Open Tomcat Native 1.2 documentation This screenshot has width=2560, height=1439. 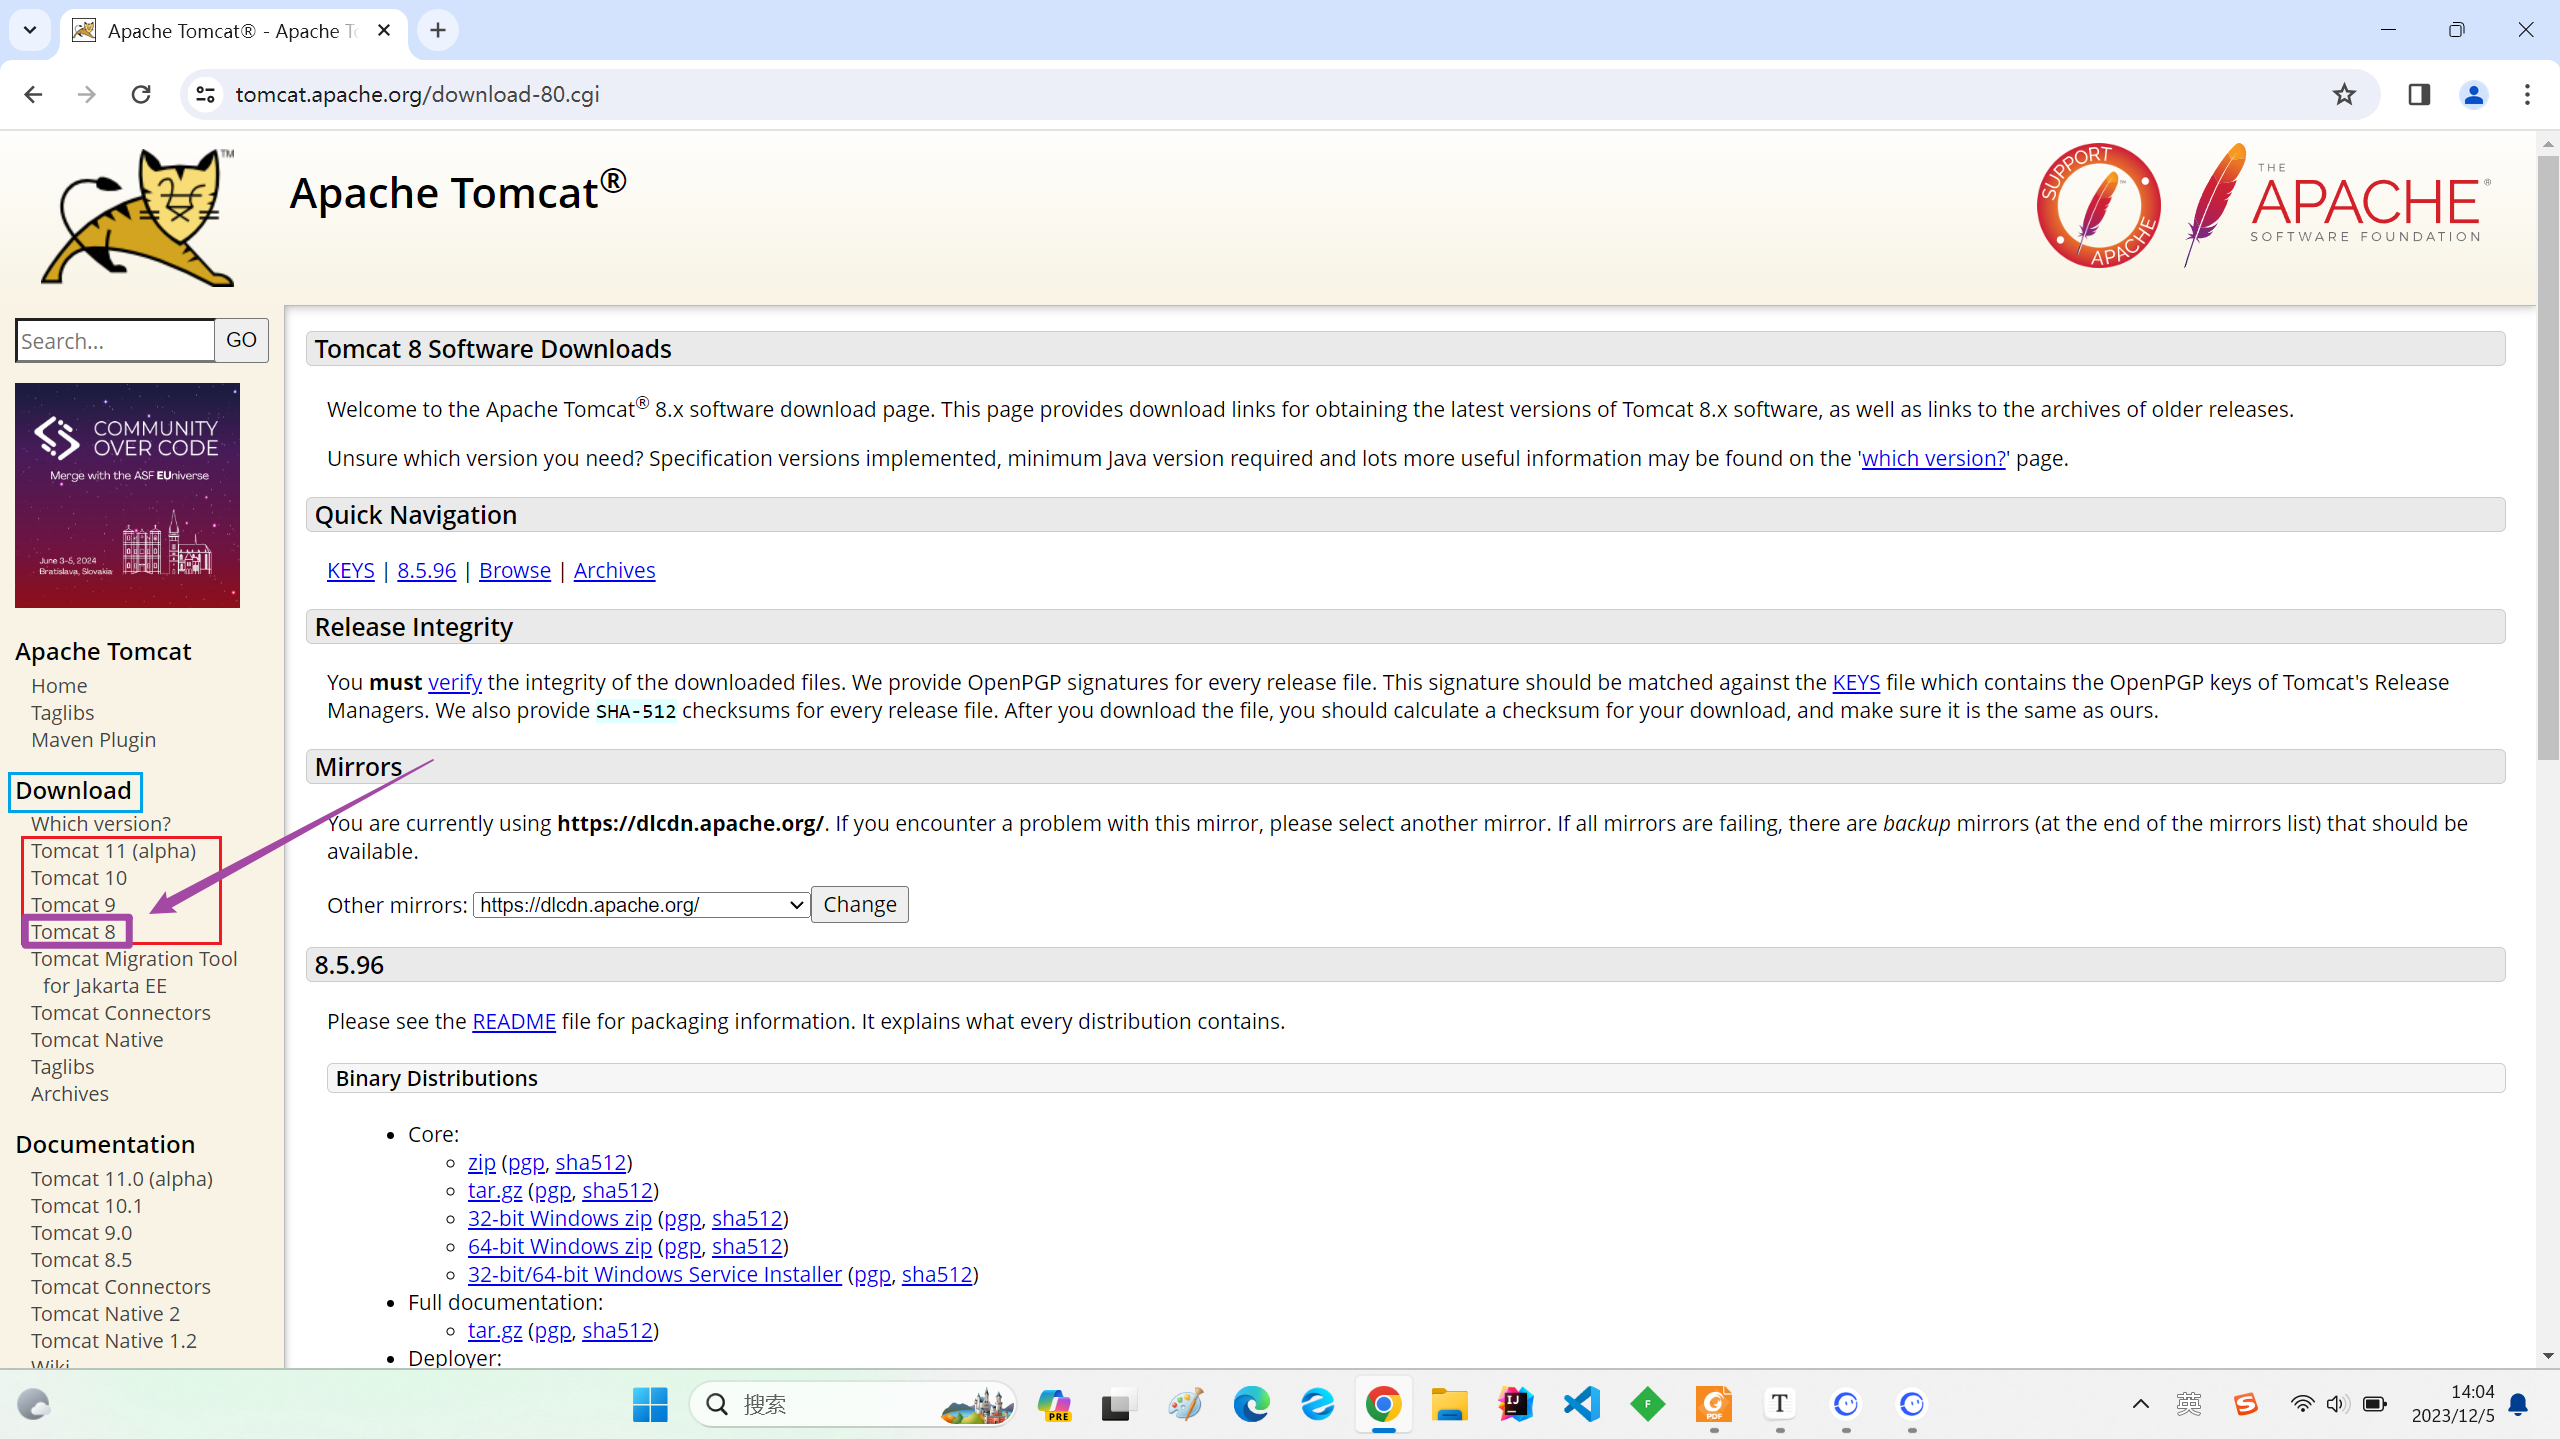pyautogui.click(x=113, y=1340)
